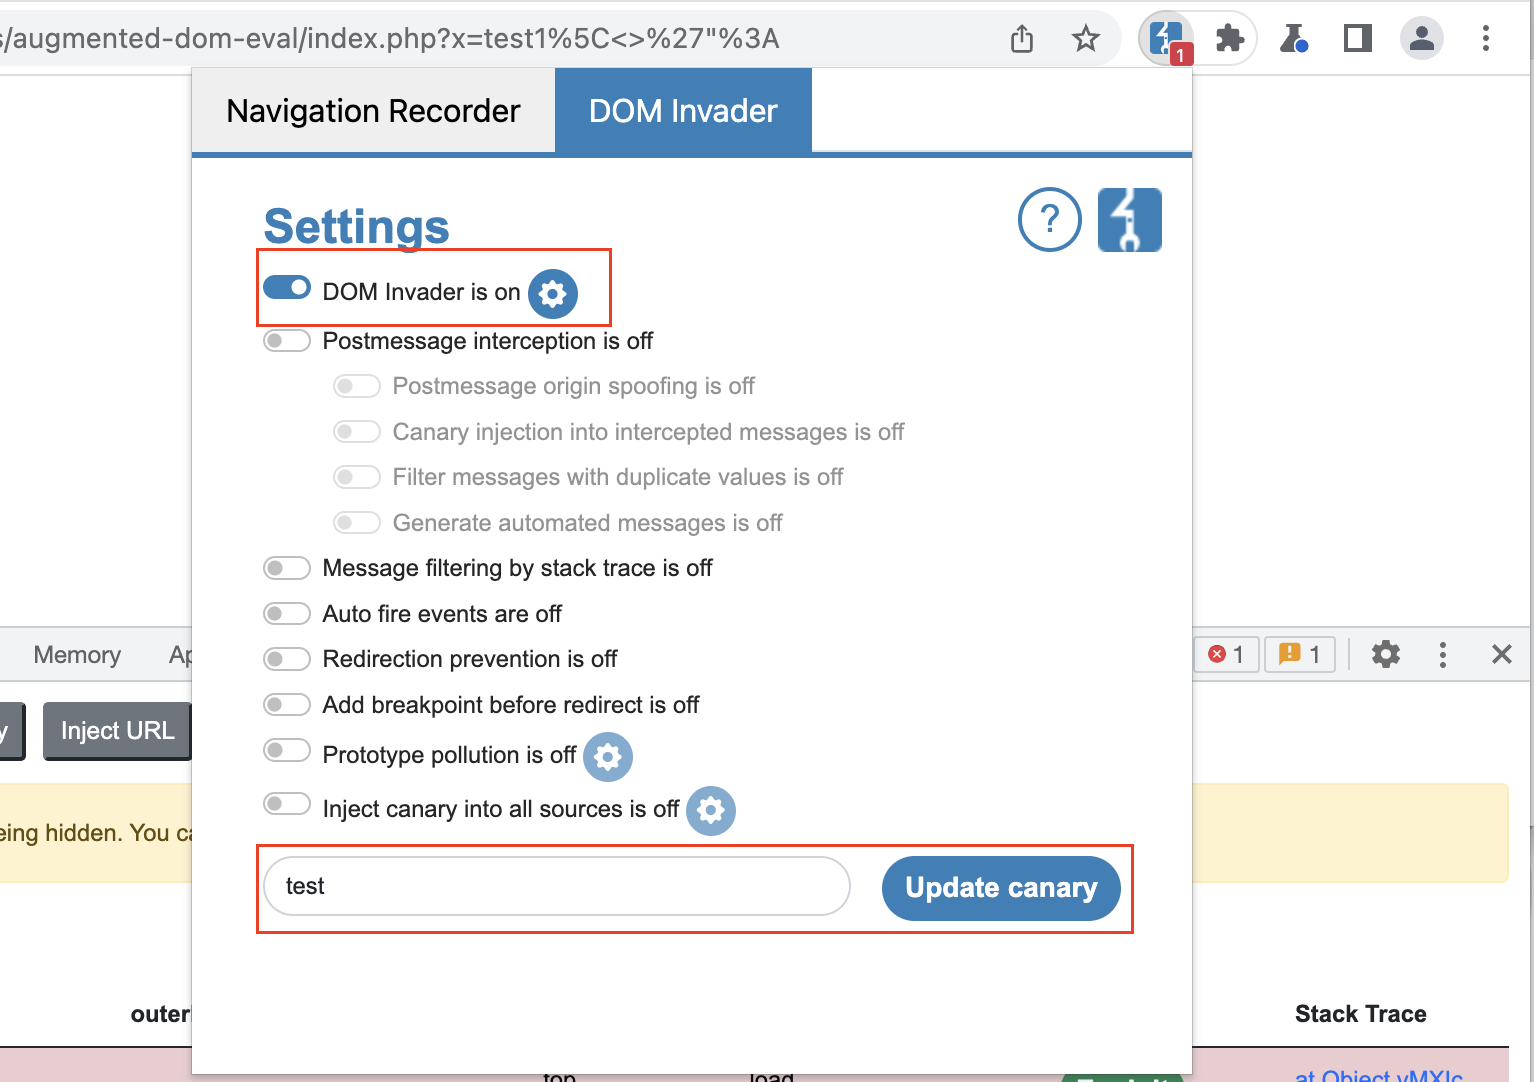Click the browser address bar URL
This screenshot has height=1082, width=1534.
coord(390,39)
